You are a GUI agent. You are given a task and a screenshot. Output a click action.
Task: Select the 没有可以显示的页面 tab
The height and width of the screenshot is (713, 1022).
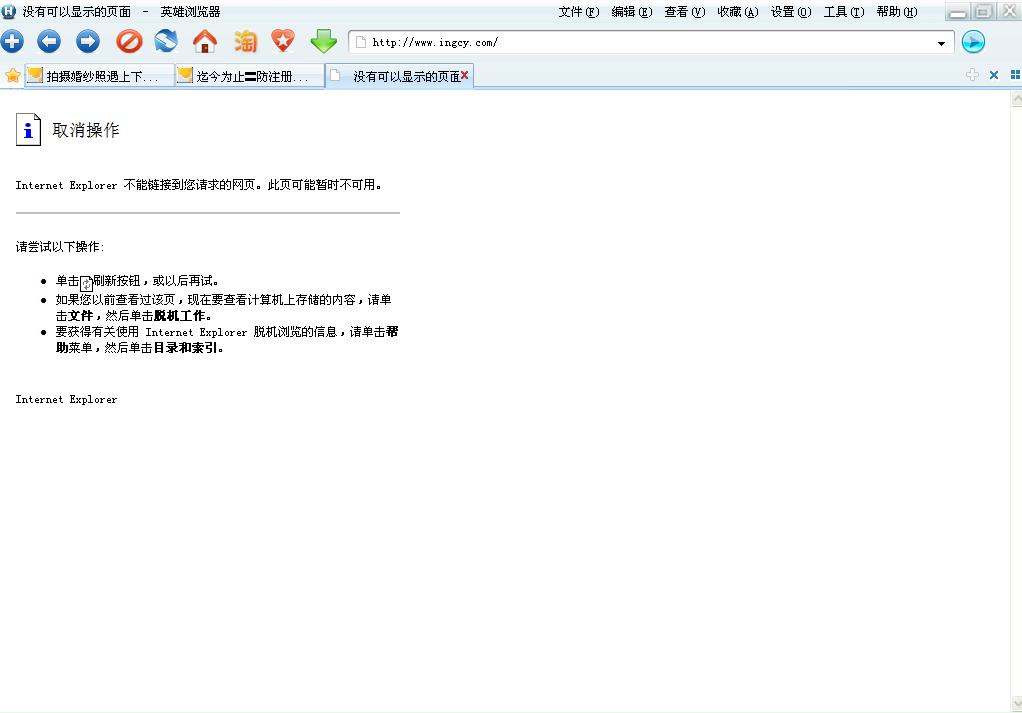click(x=399, y=76)
